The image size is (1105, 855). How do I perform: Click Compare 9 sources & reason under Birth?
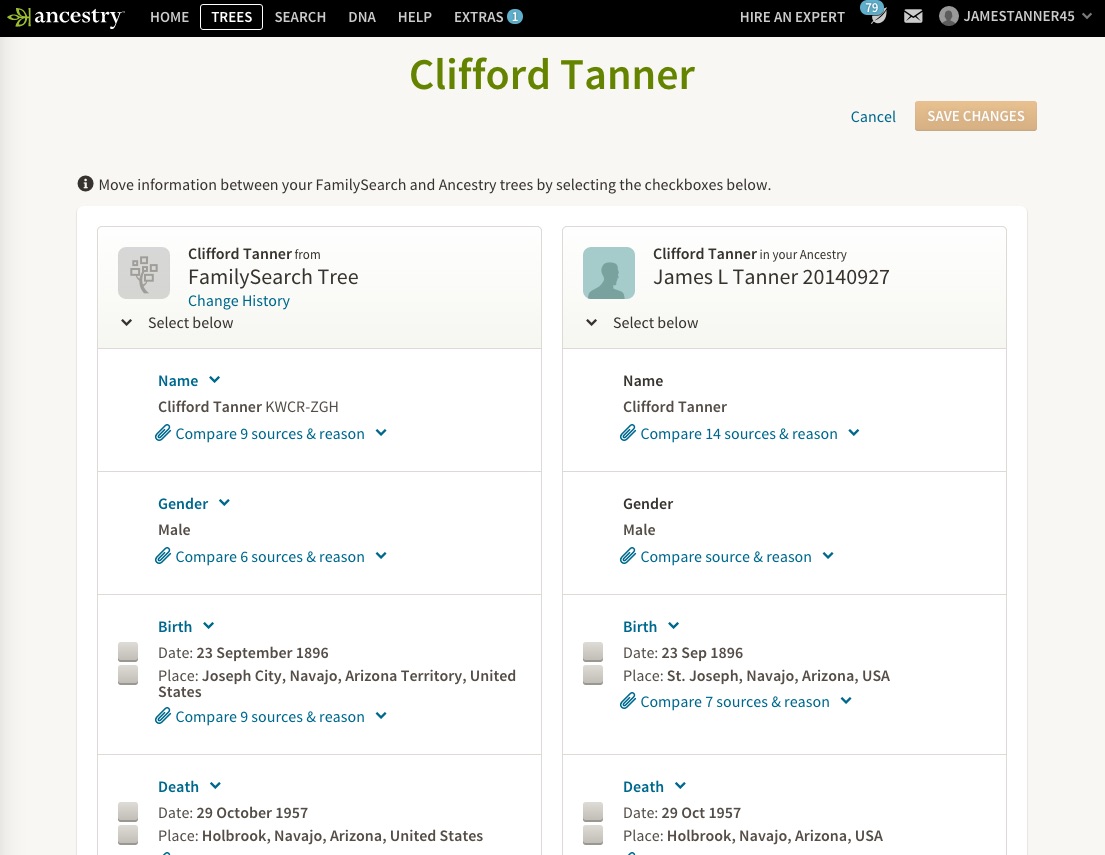pos(270,717)
